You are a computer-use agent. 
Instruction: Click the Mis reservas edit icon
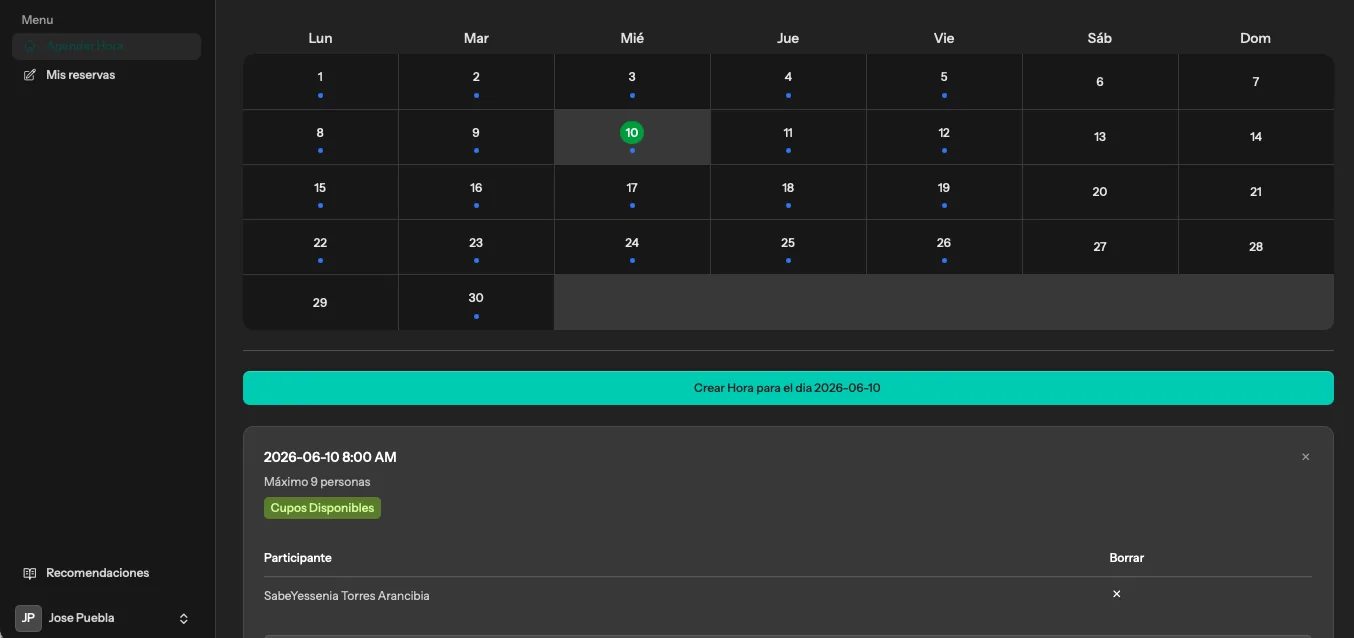click(x=29, y=75)
